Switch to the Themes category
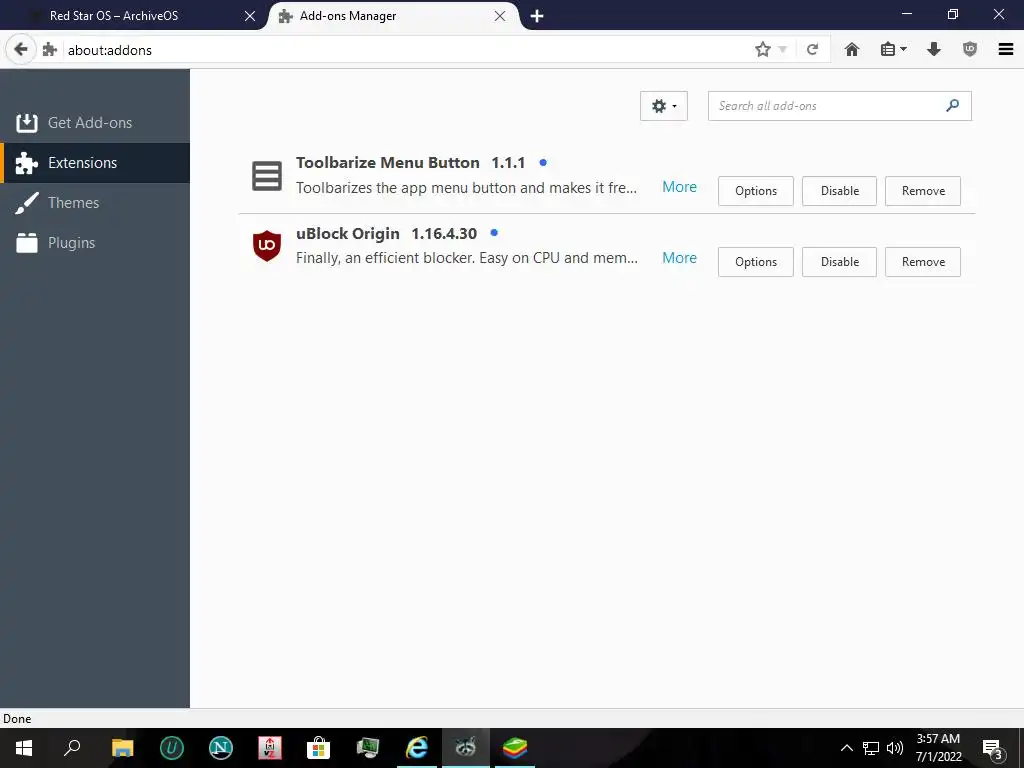1024x768 pixels. [95, 202]
